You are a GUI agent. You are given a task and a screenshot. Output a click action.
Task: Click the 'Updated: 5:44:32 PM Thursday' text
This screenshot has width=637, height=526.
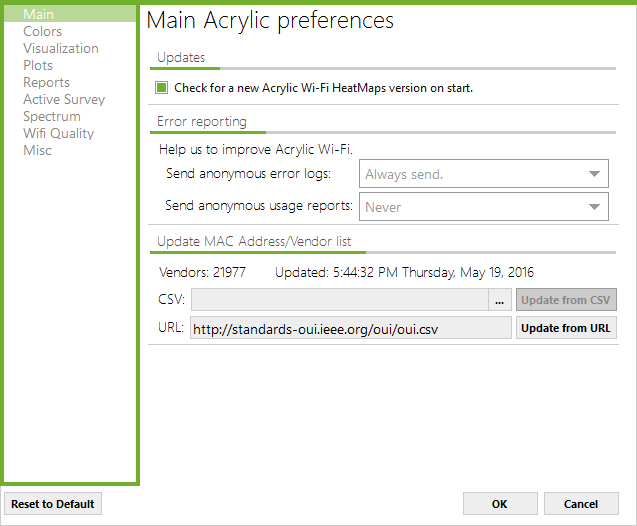pyautogui.click(x=365, y=272)
